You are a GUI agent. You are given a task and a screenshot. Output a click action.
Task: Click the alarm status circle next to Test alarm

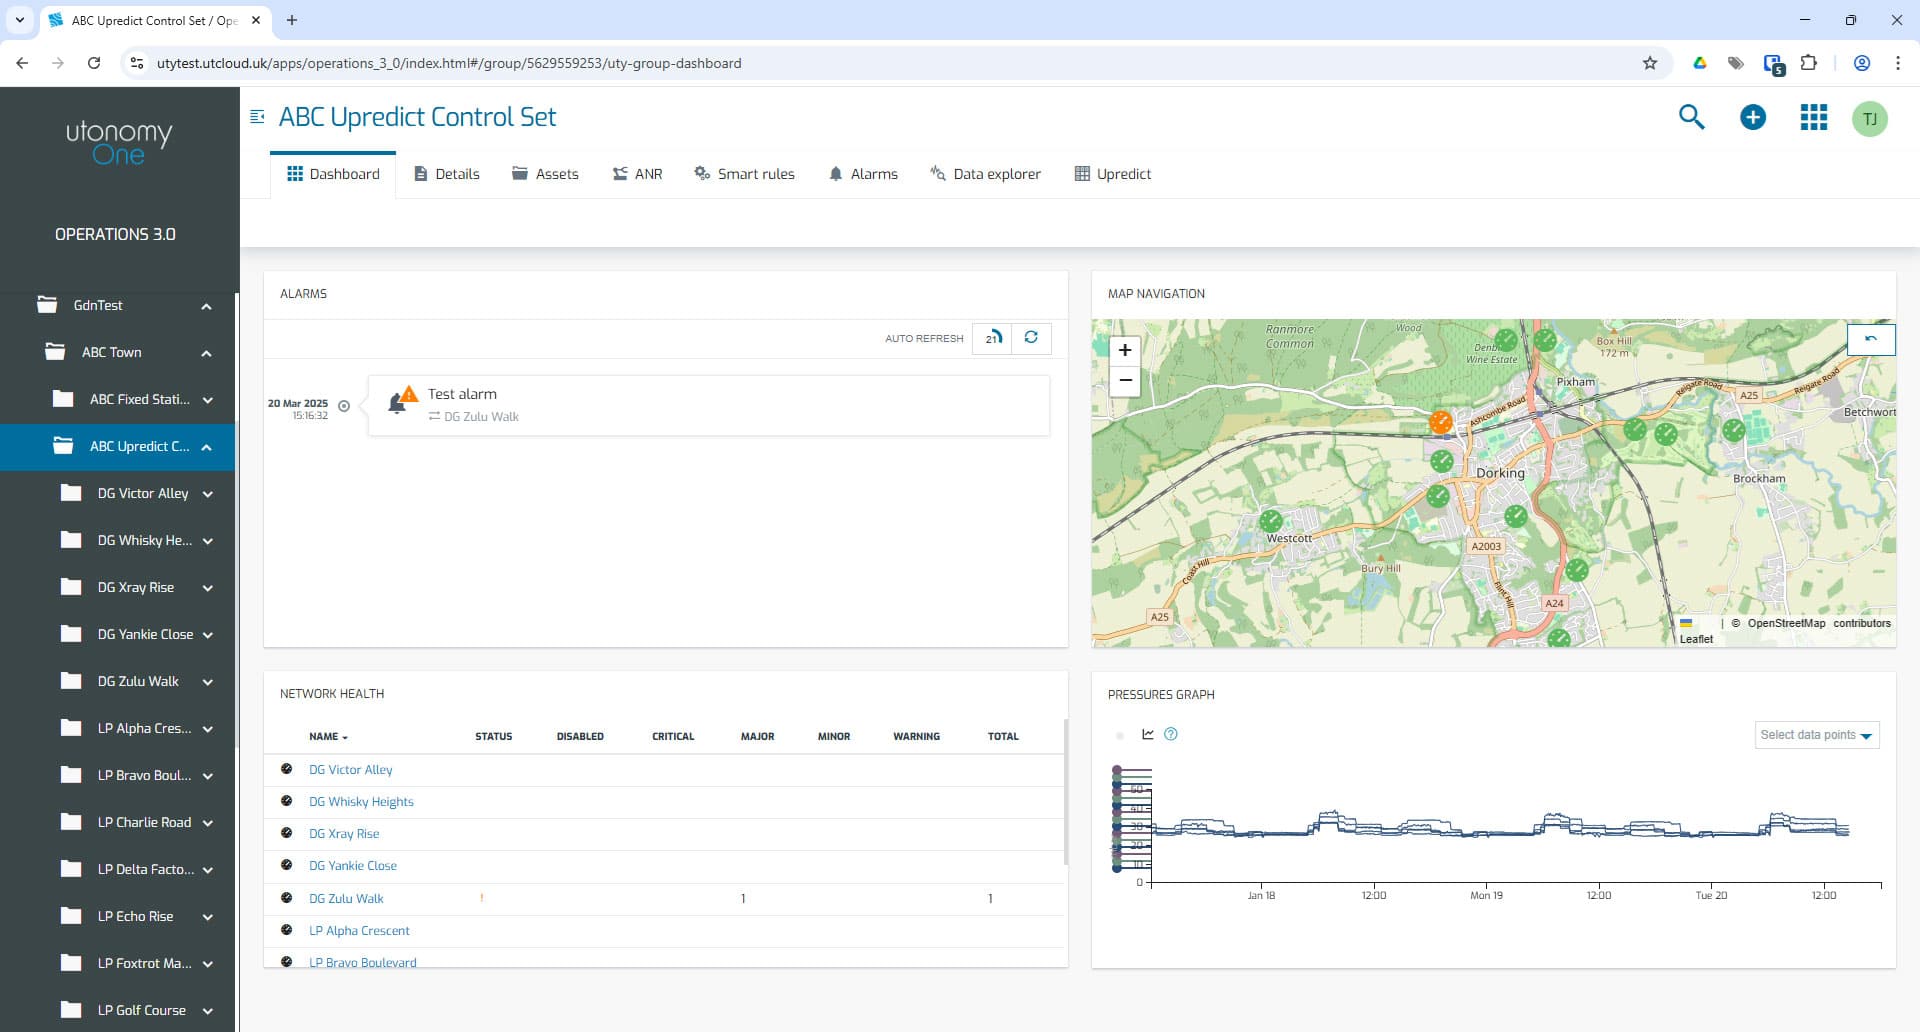click(344, 405)
